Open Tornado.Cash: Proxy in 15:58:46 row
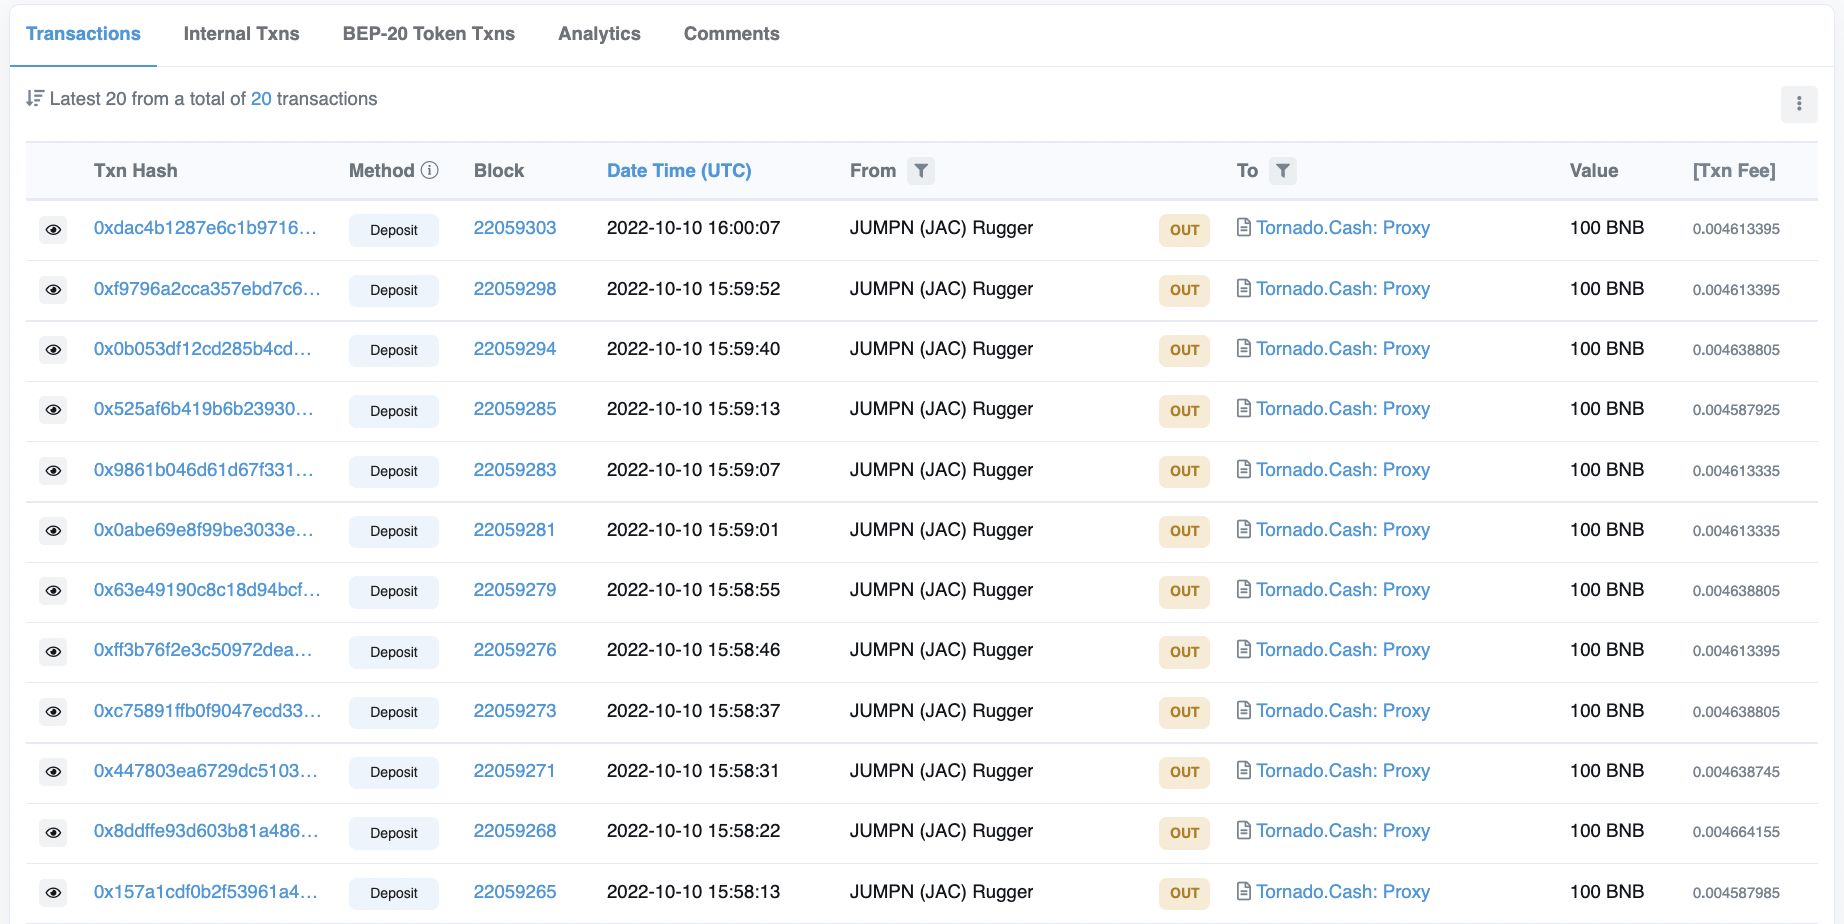Image resolution: width=1844 pixels, height=924 pixels. click(x=1343, y=650)
